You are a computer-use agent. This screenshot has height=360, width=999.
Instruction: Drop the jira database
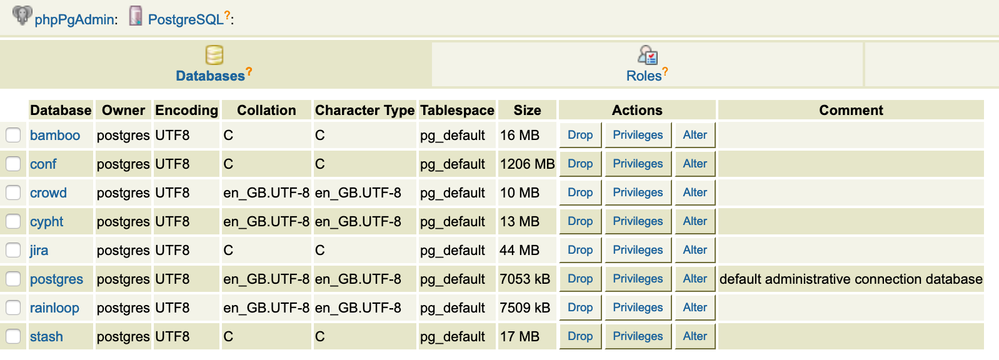(x=580, y=250)
